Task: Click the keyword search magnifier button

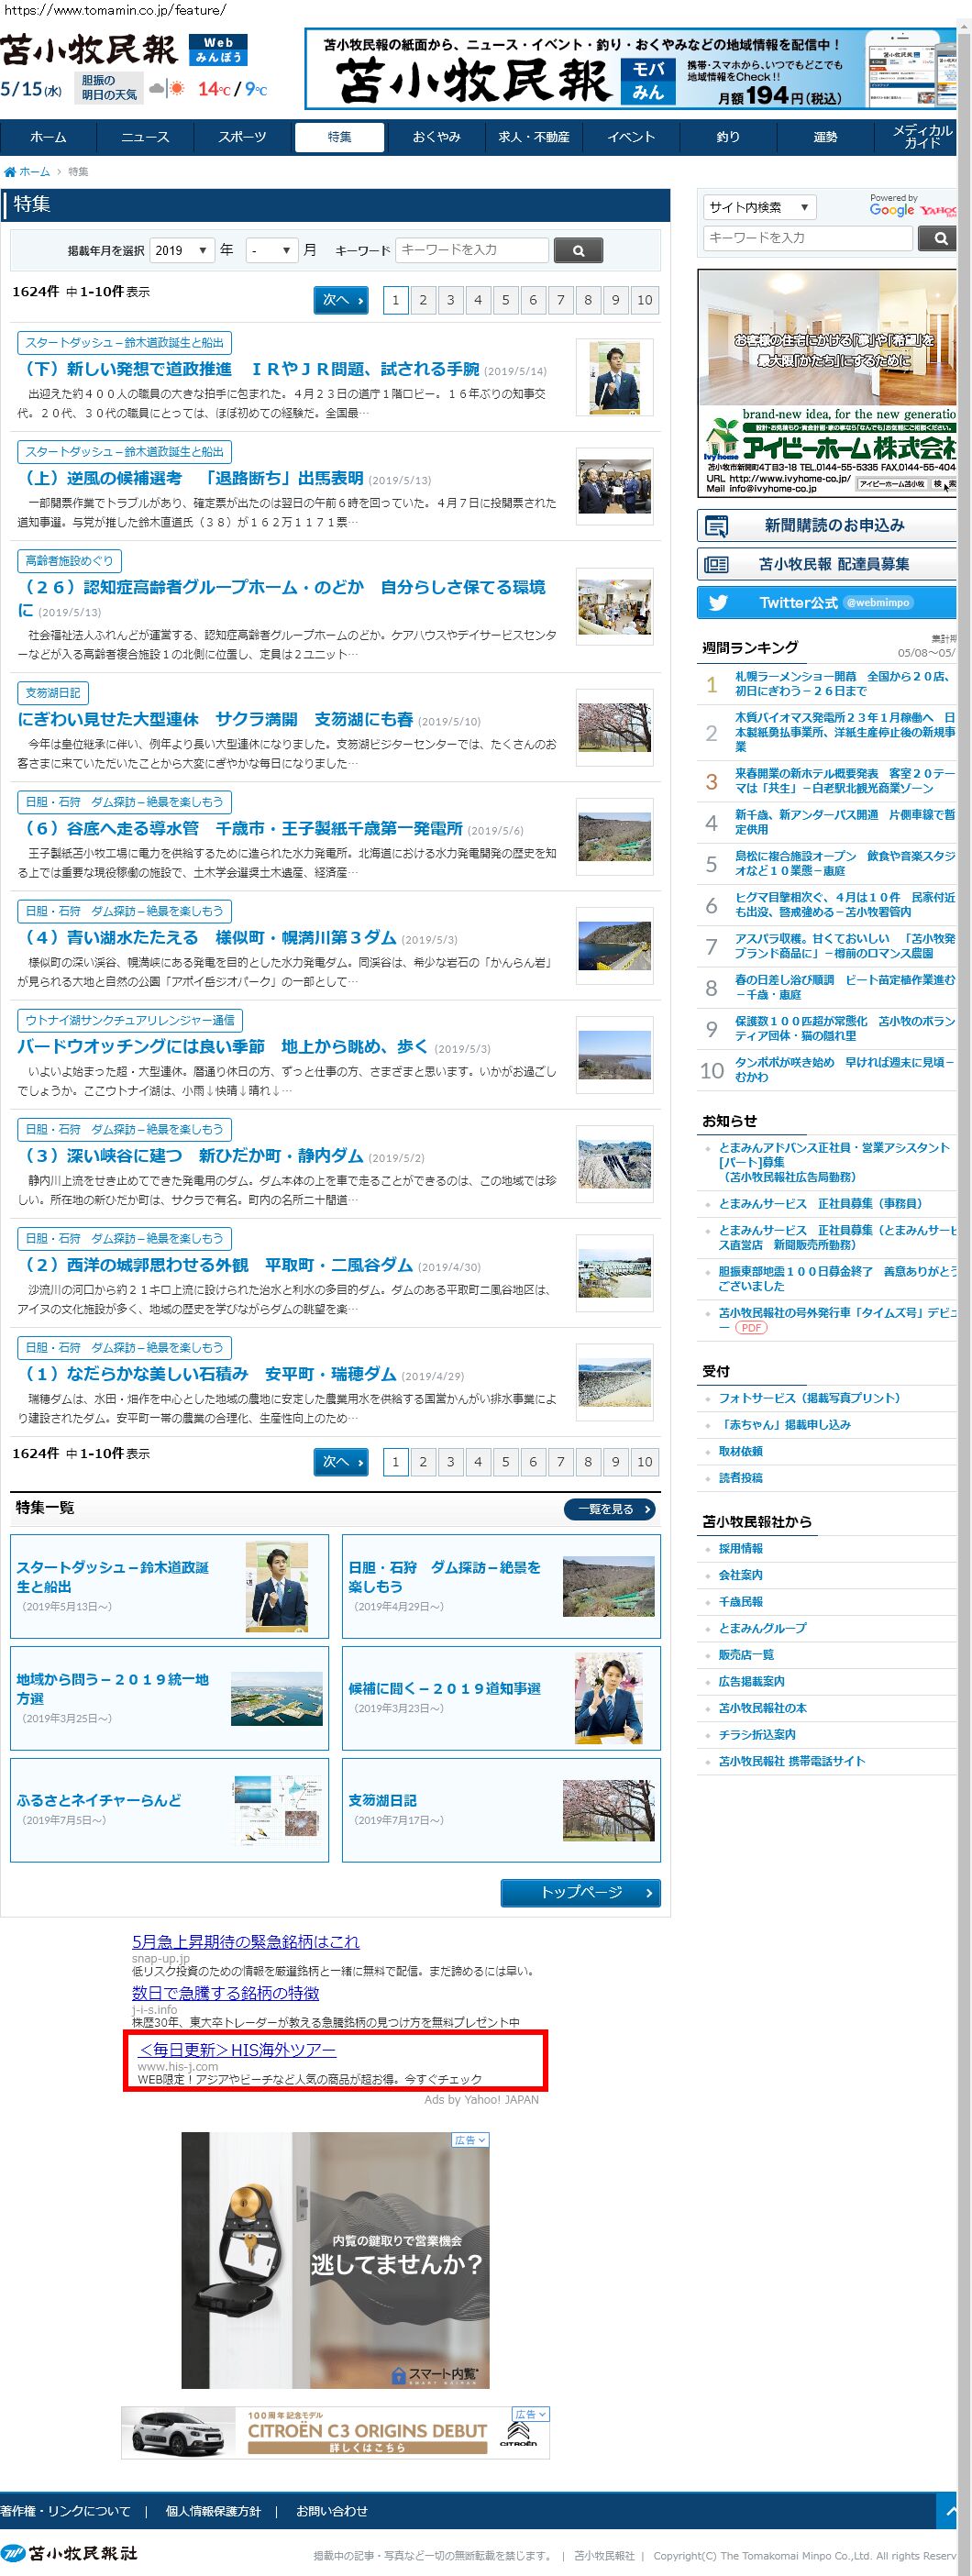Action: (x=578, y=251)
